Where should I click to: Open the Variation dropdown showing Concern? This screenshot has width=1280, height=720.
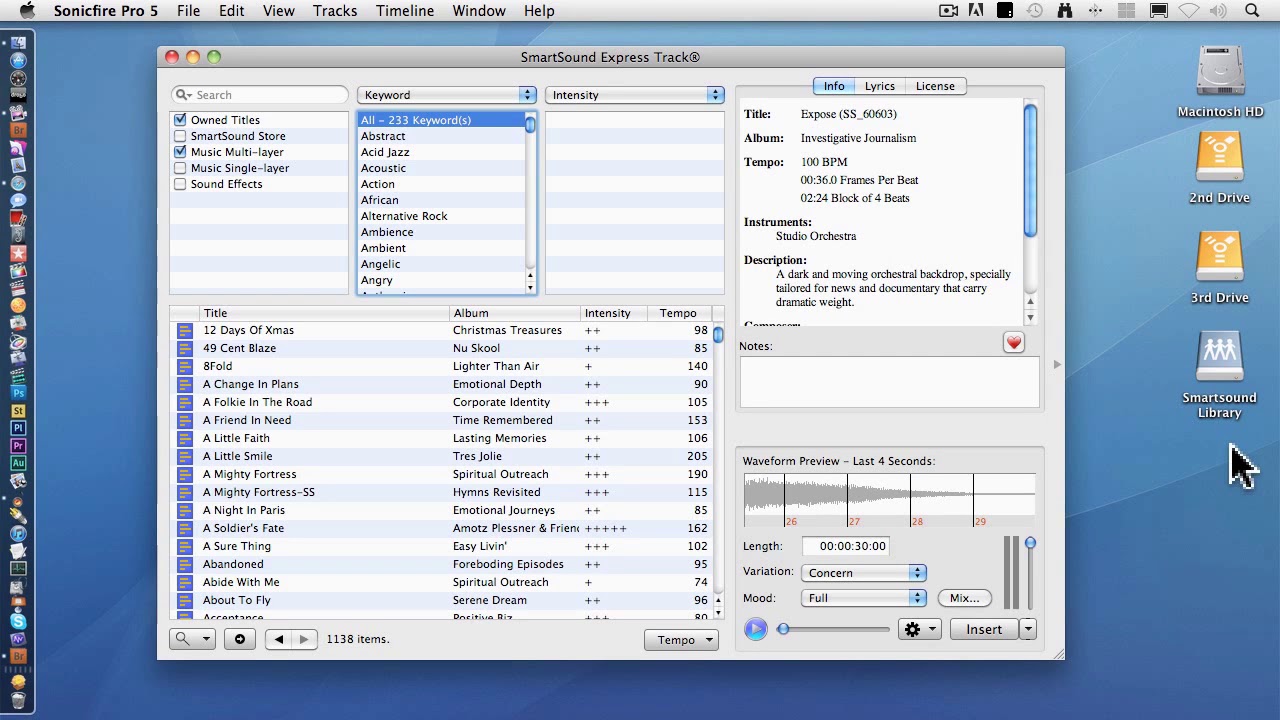[864, 573]
